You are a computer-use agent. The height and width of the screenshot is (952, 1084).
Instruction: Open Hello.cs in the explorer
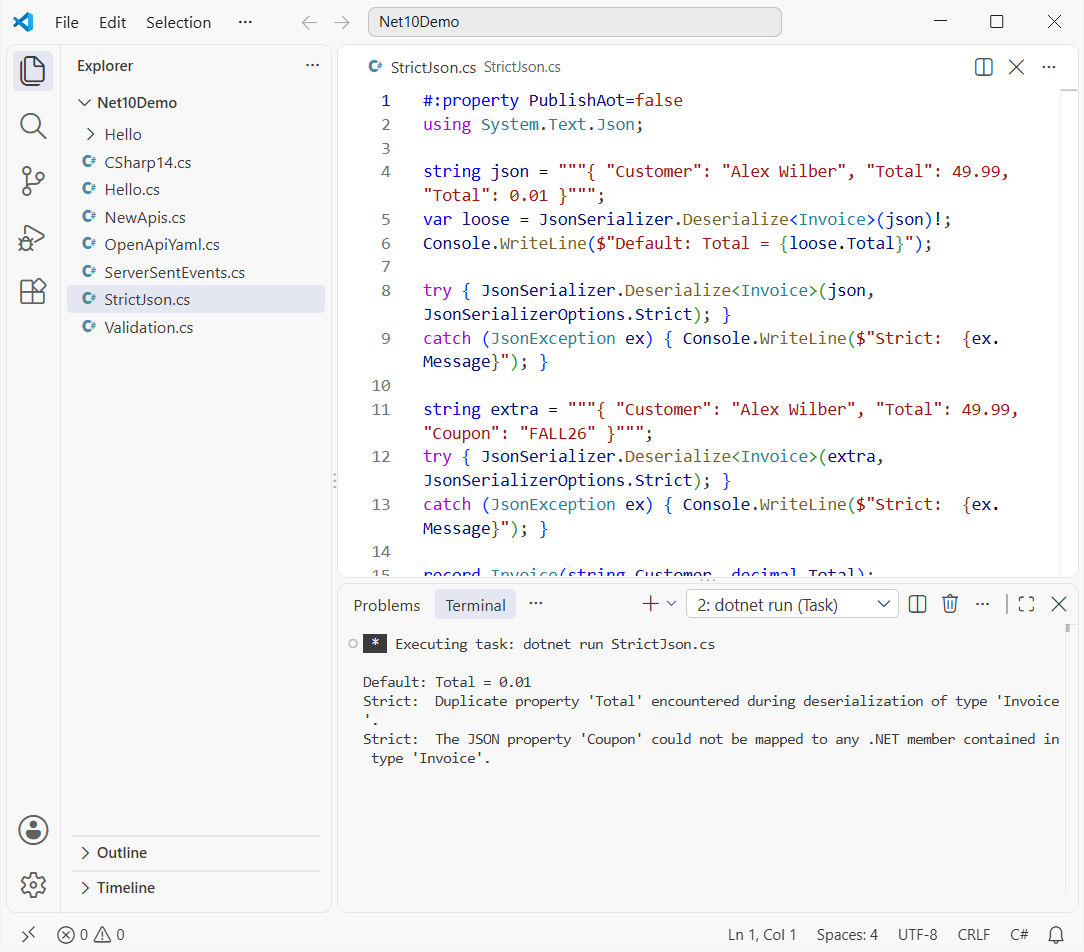point(196,189)
